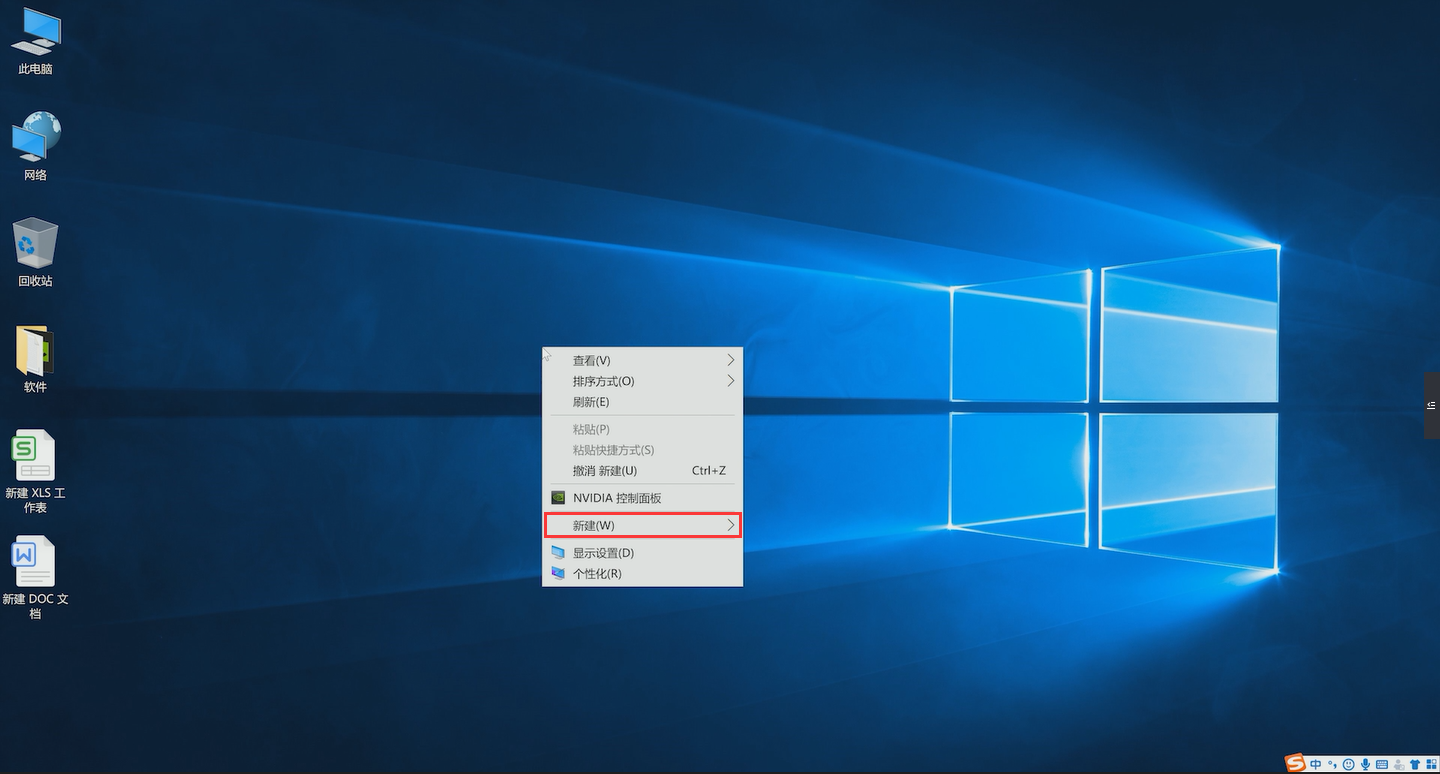Toggle the 中 Chinese/English mode in Sogou bar
Screen dimensions: 1440x774
[1315, 764]
